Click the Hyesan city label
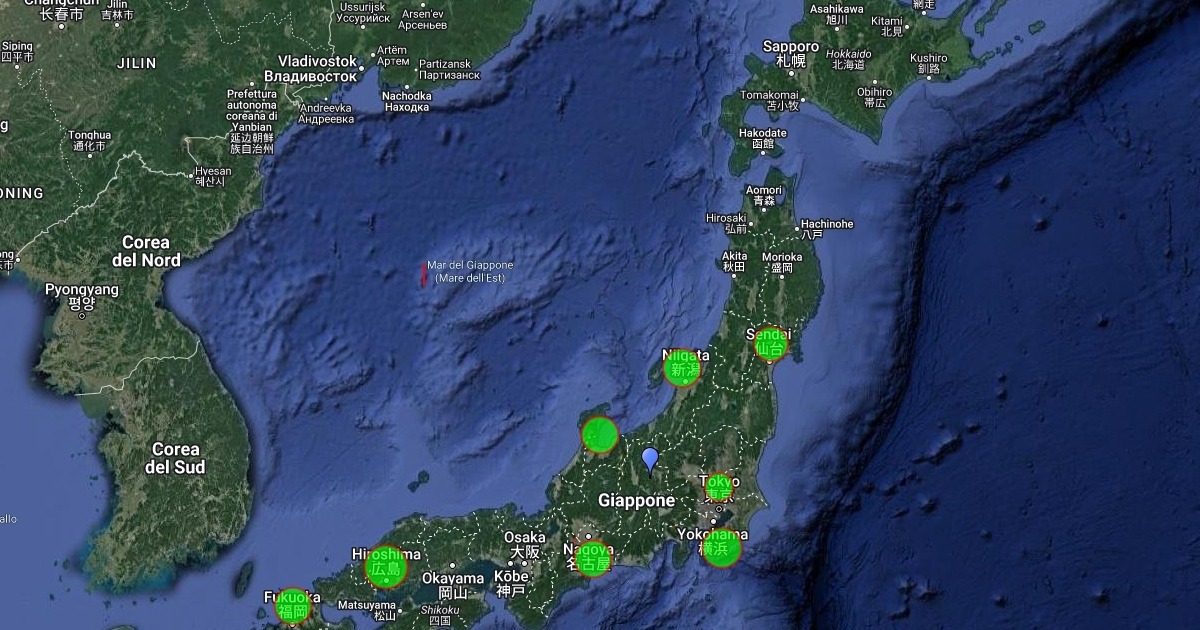 click(212, 176)
